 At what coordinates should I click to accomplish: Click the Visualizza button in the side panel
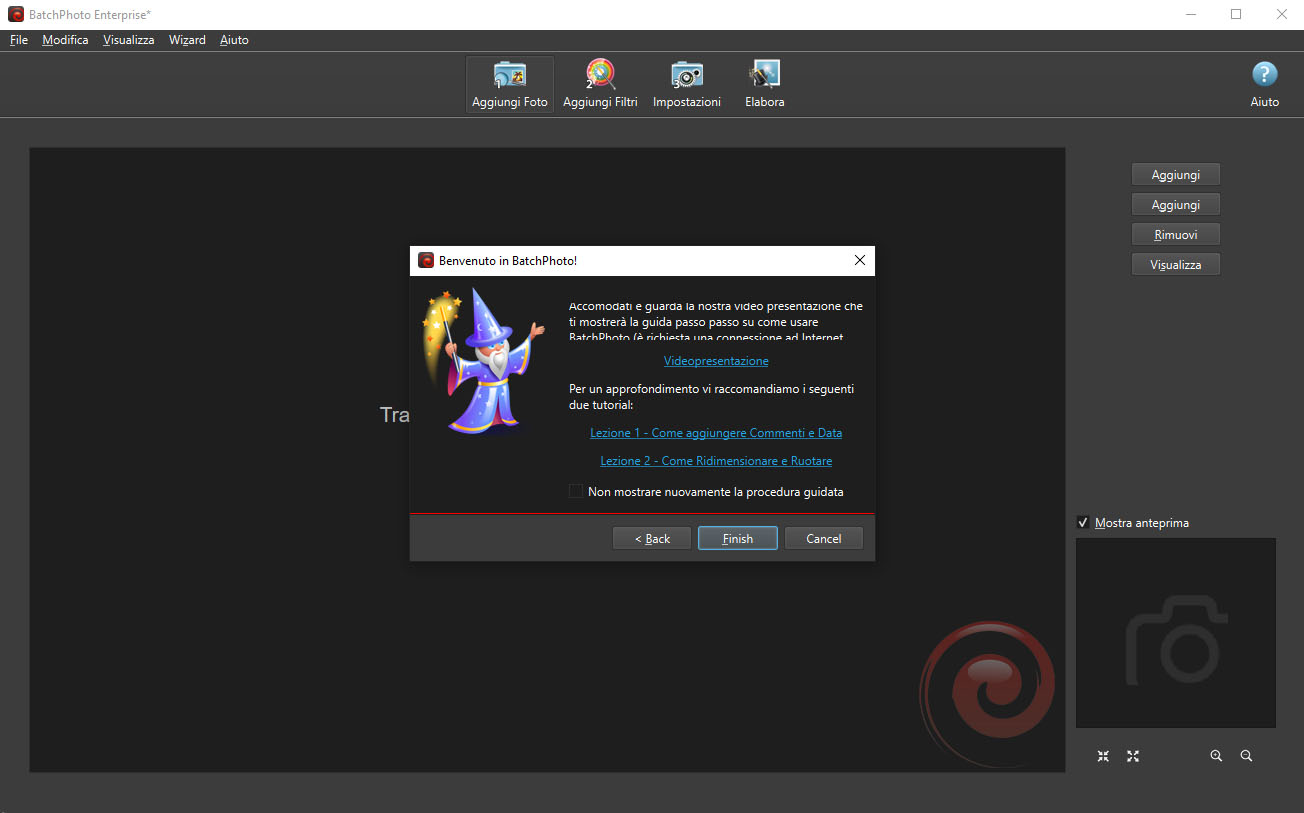[x=1176, y=265]
